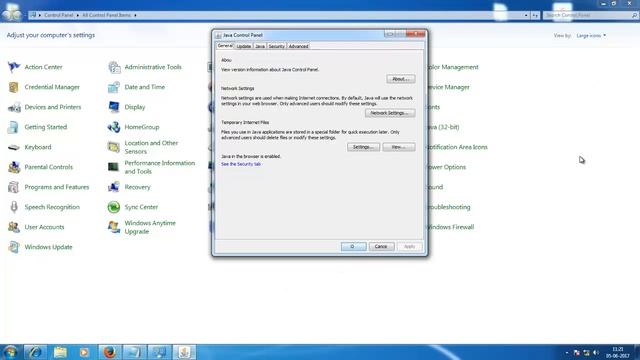
Task: Open Location and Other Sensors icon
Action: click(x=114, y=147)
